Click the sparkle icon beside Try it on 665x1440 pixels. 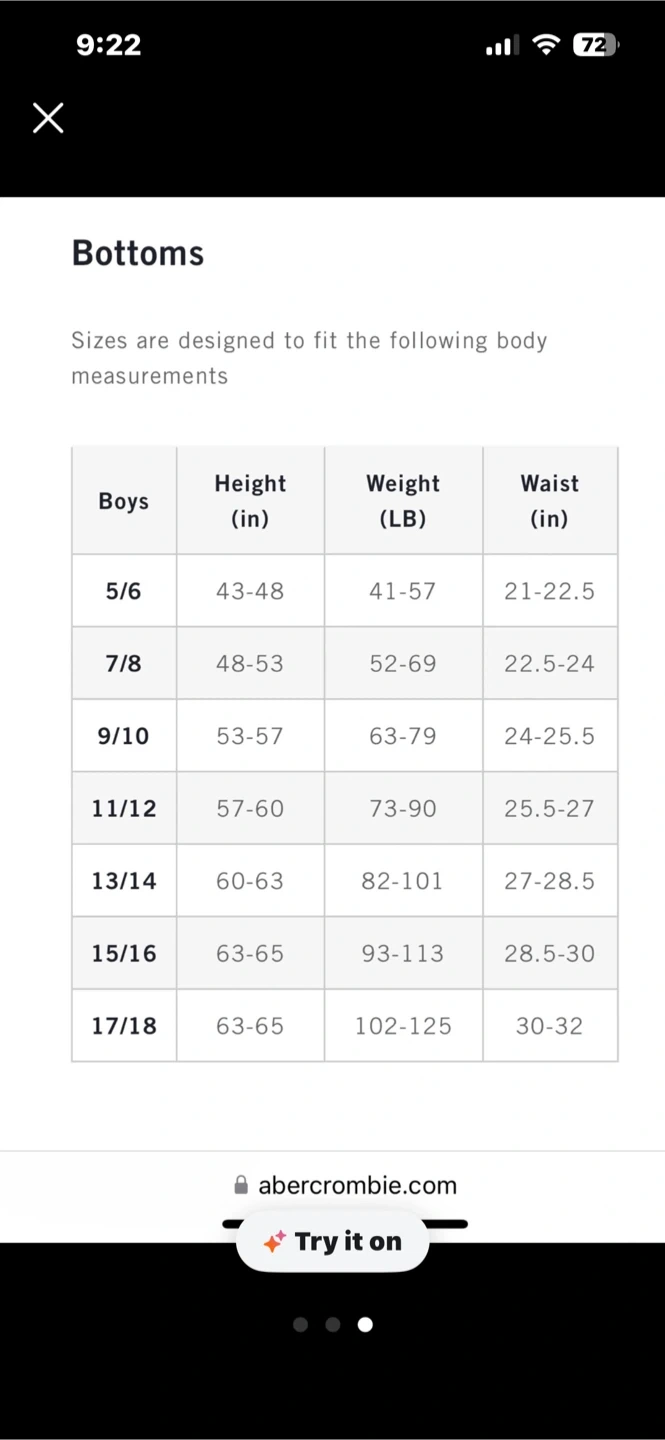click(x=274, y=1242)
